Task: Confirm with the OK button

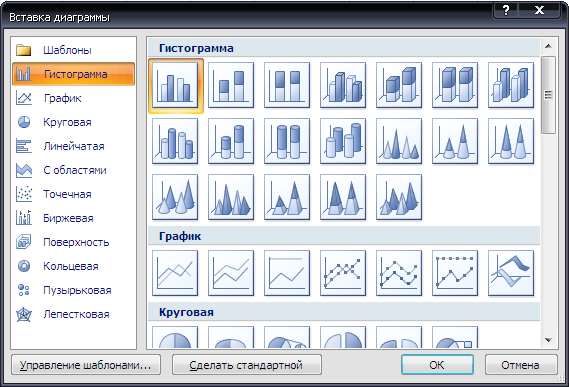Action: coord(437,365)
